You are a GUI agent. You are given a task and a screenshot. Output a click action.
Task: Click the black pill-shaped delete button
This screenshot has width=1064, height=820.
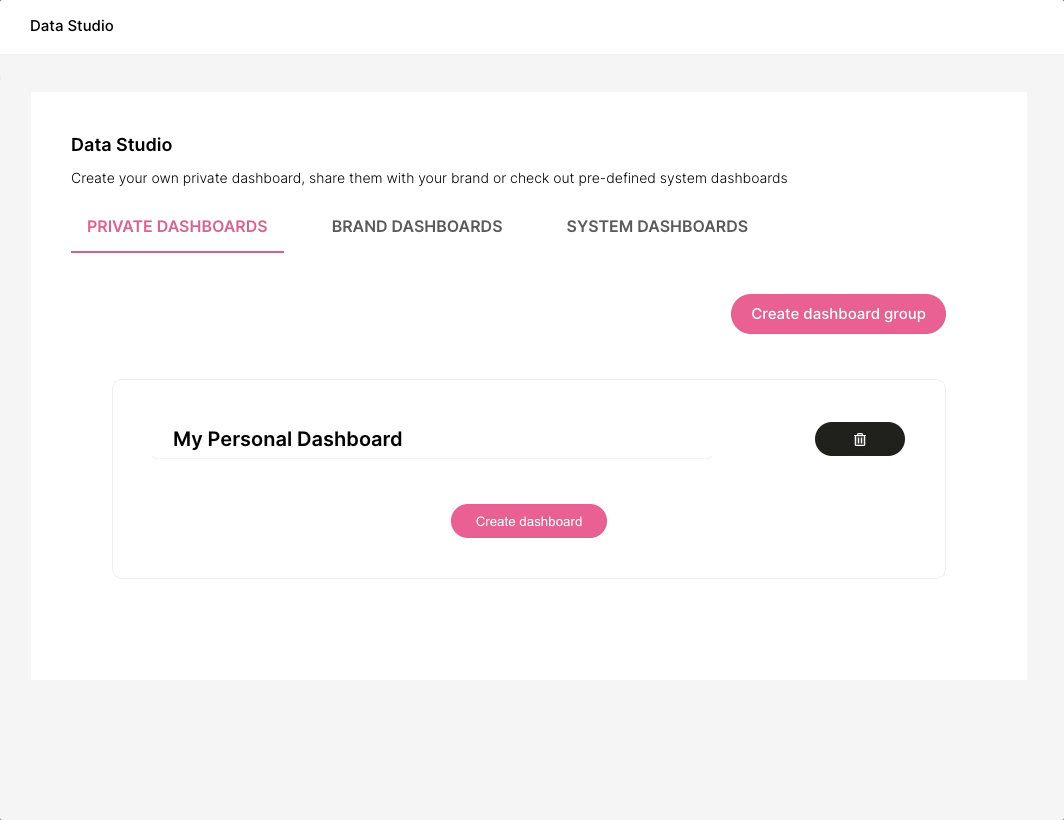click(859, 439)
